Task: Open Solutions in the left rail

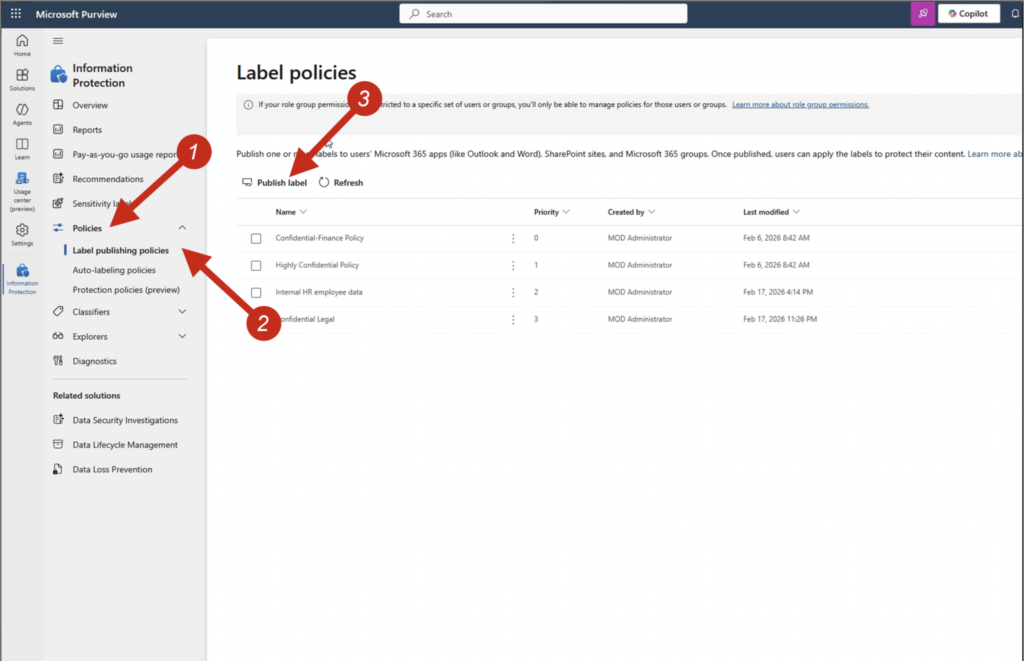Action: (22, 80)
